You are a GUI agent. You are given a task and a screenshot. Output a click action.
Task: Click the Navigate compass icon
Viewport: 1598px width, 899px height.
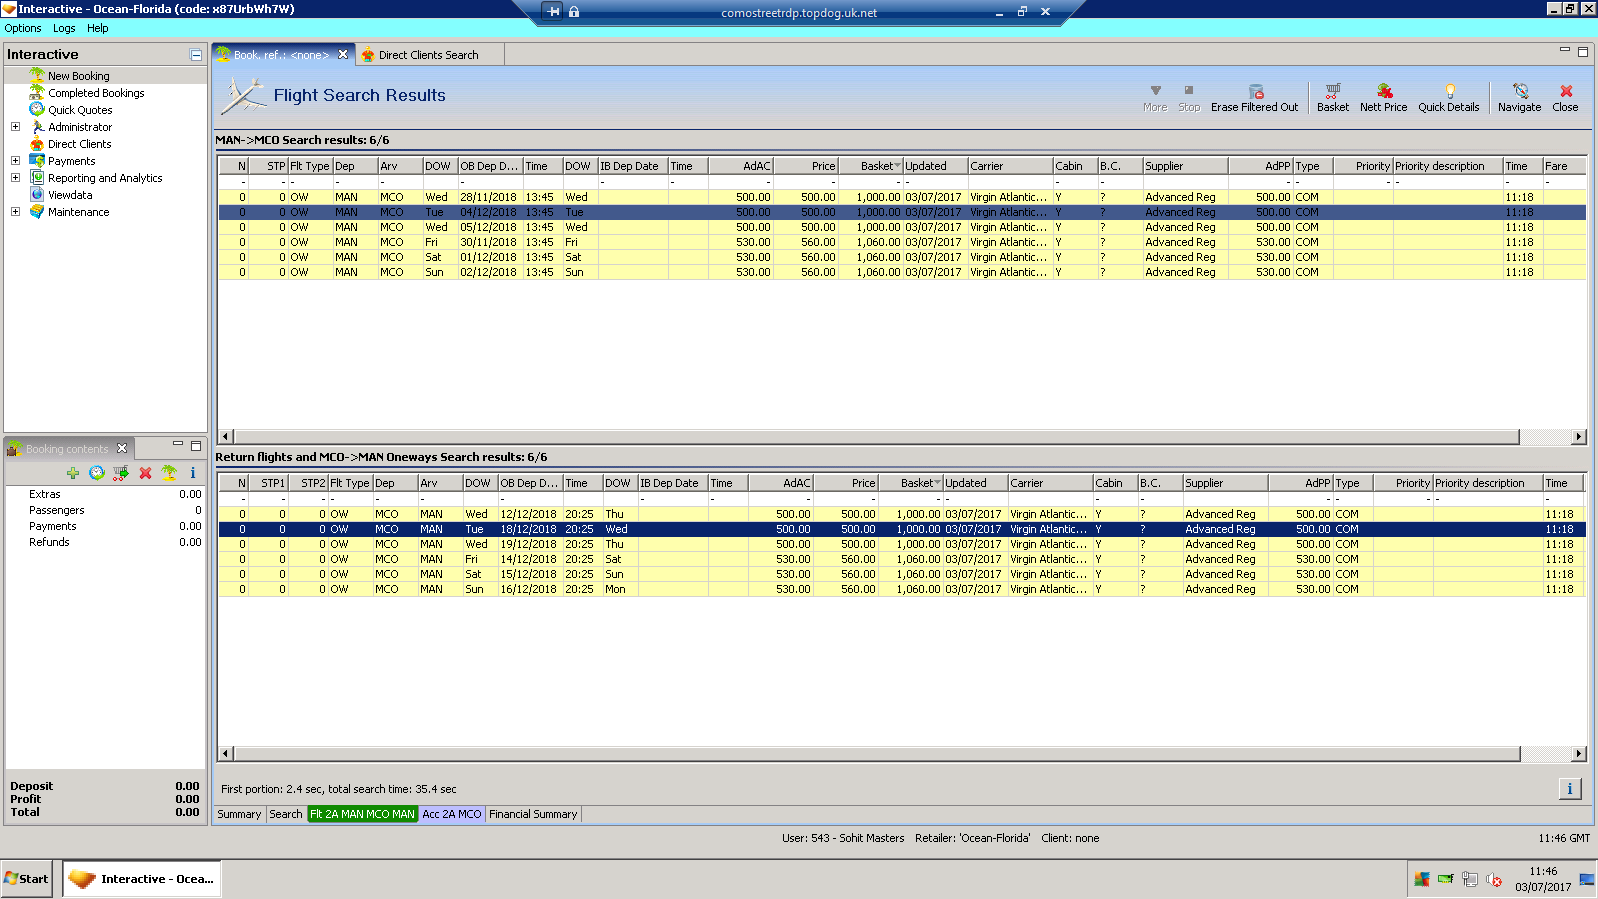tap(1519, 97)
